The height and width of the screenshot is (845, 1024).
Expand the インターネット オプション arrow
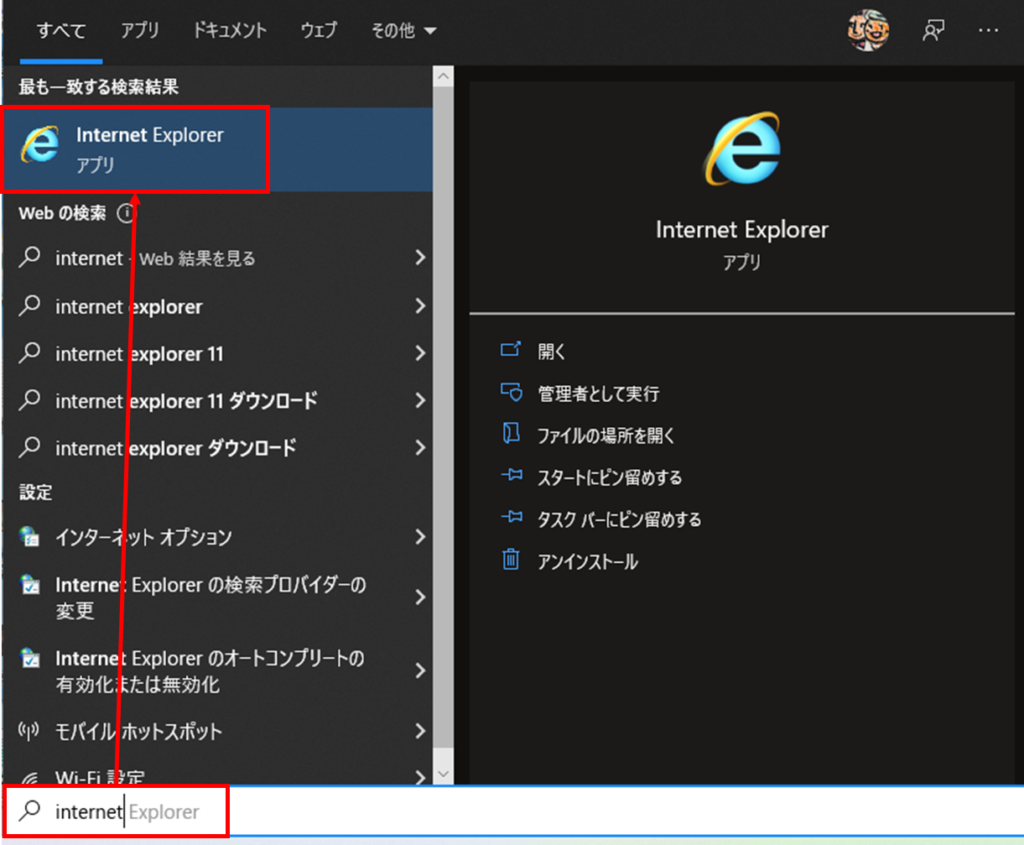tap(420, 537)
